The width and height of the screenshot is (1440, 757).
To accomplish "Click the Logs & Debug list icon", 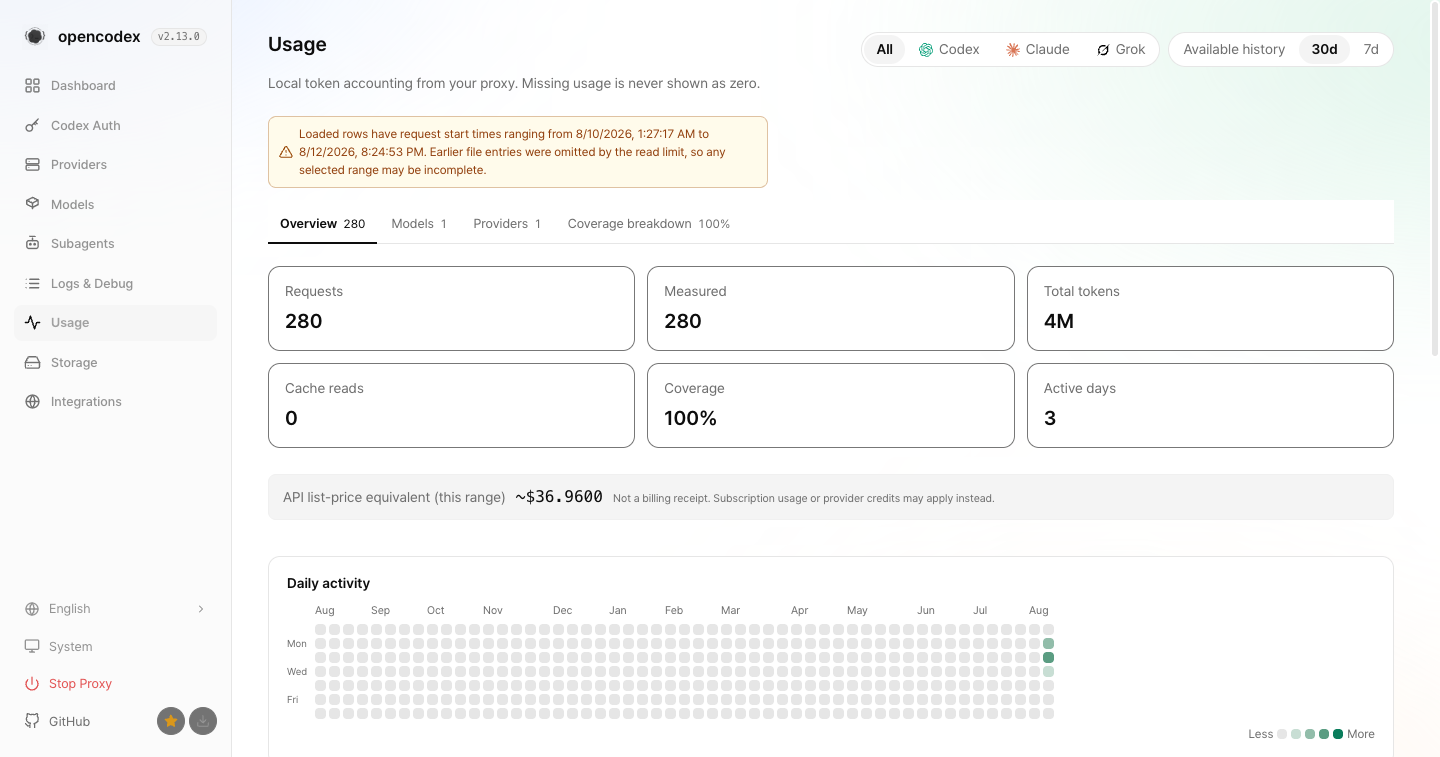I will tap(32, 284).
